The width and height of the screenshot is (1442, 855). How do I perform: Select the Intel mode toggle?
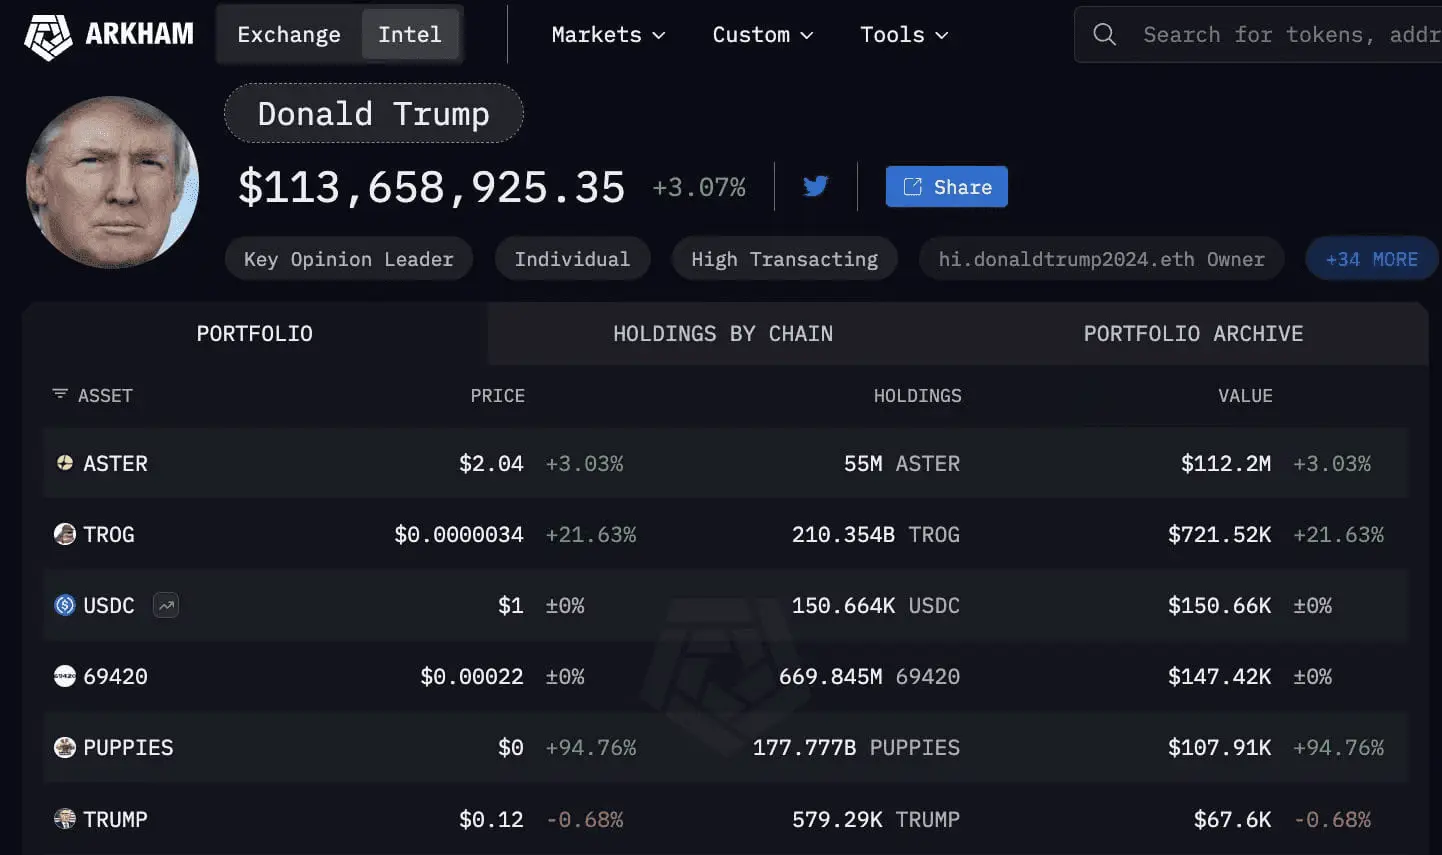point(410,34)
